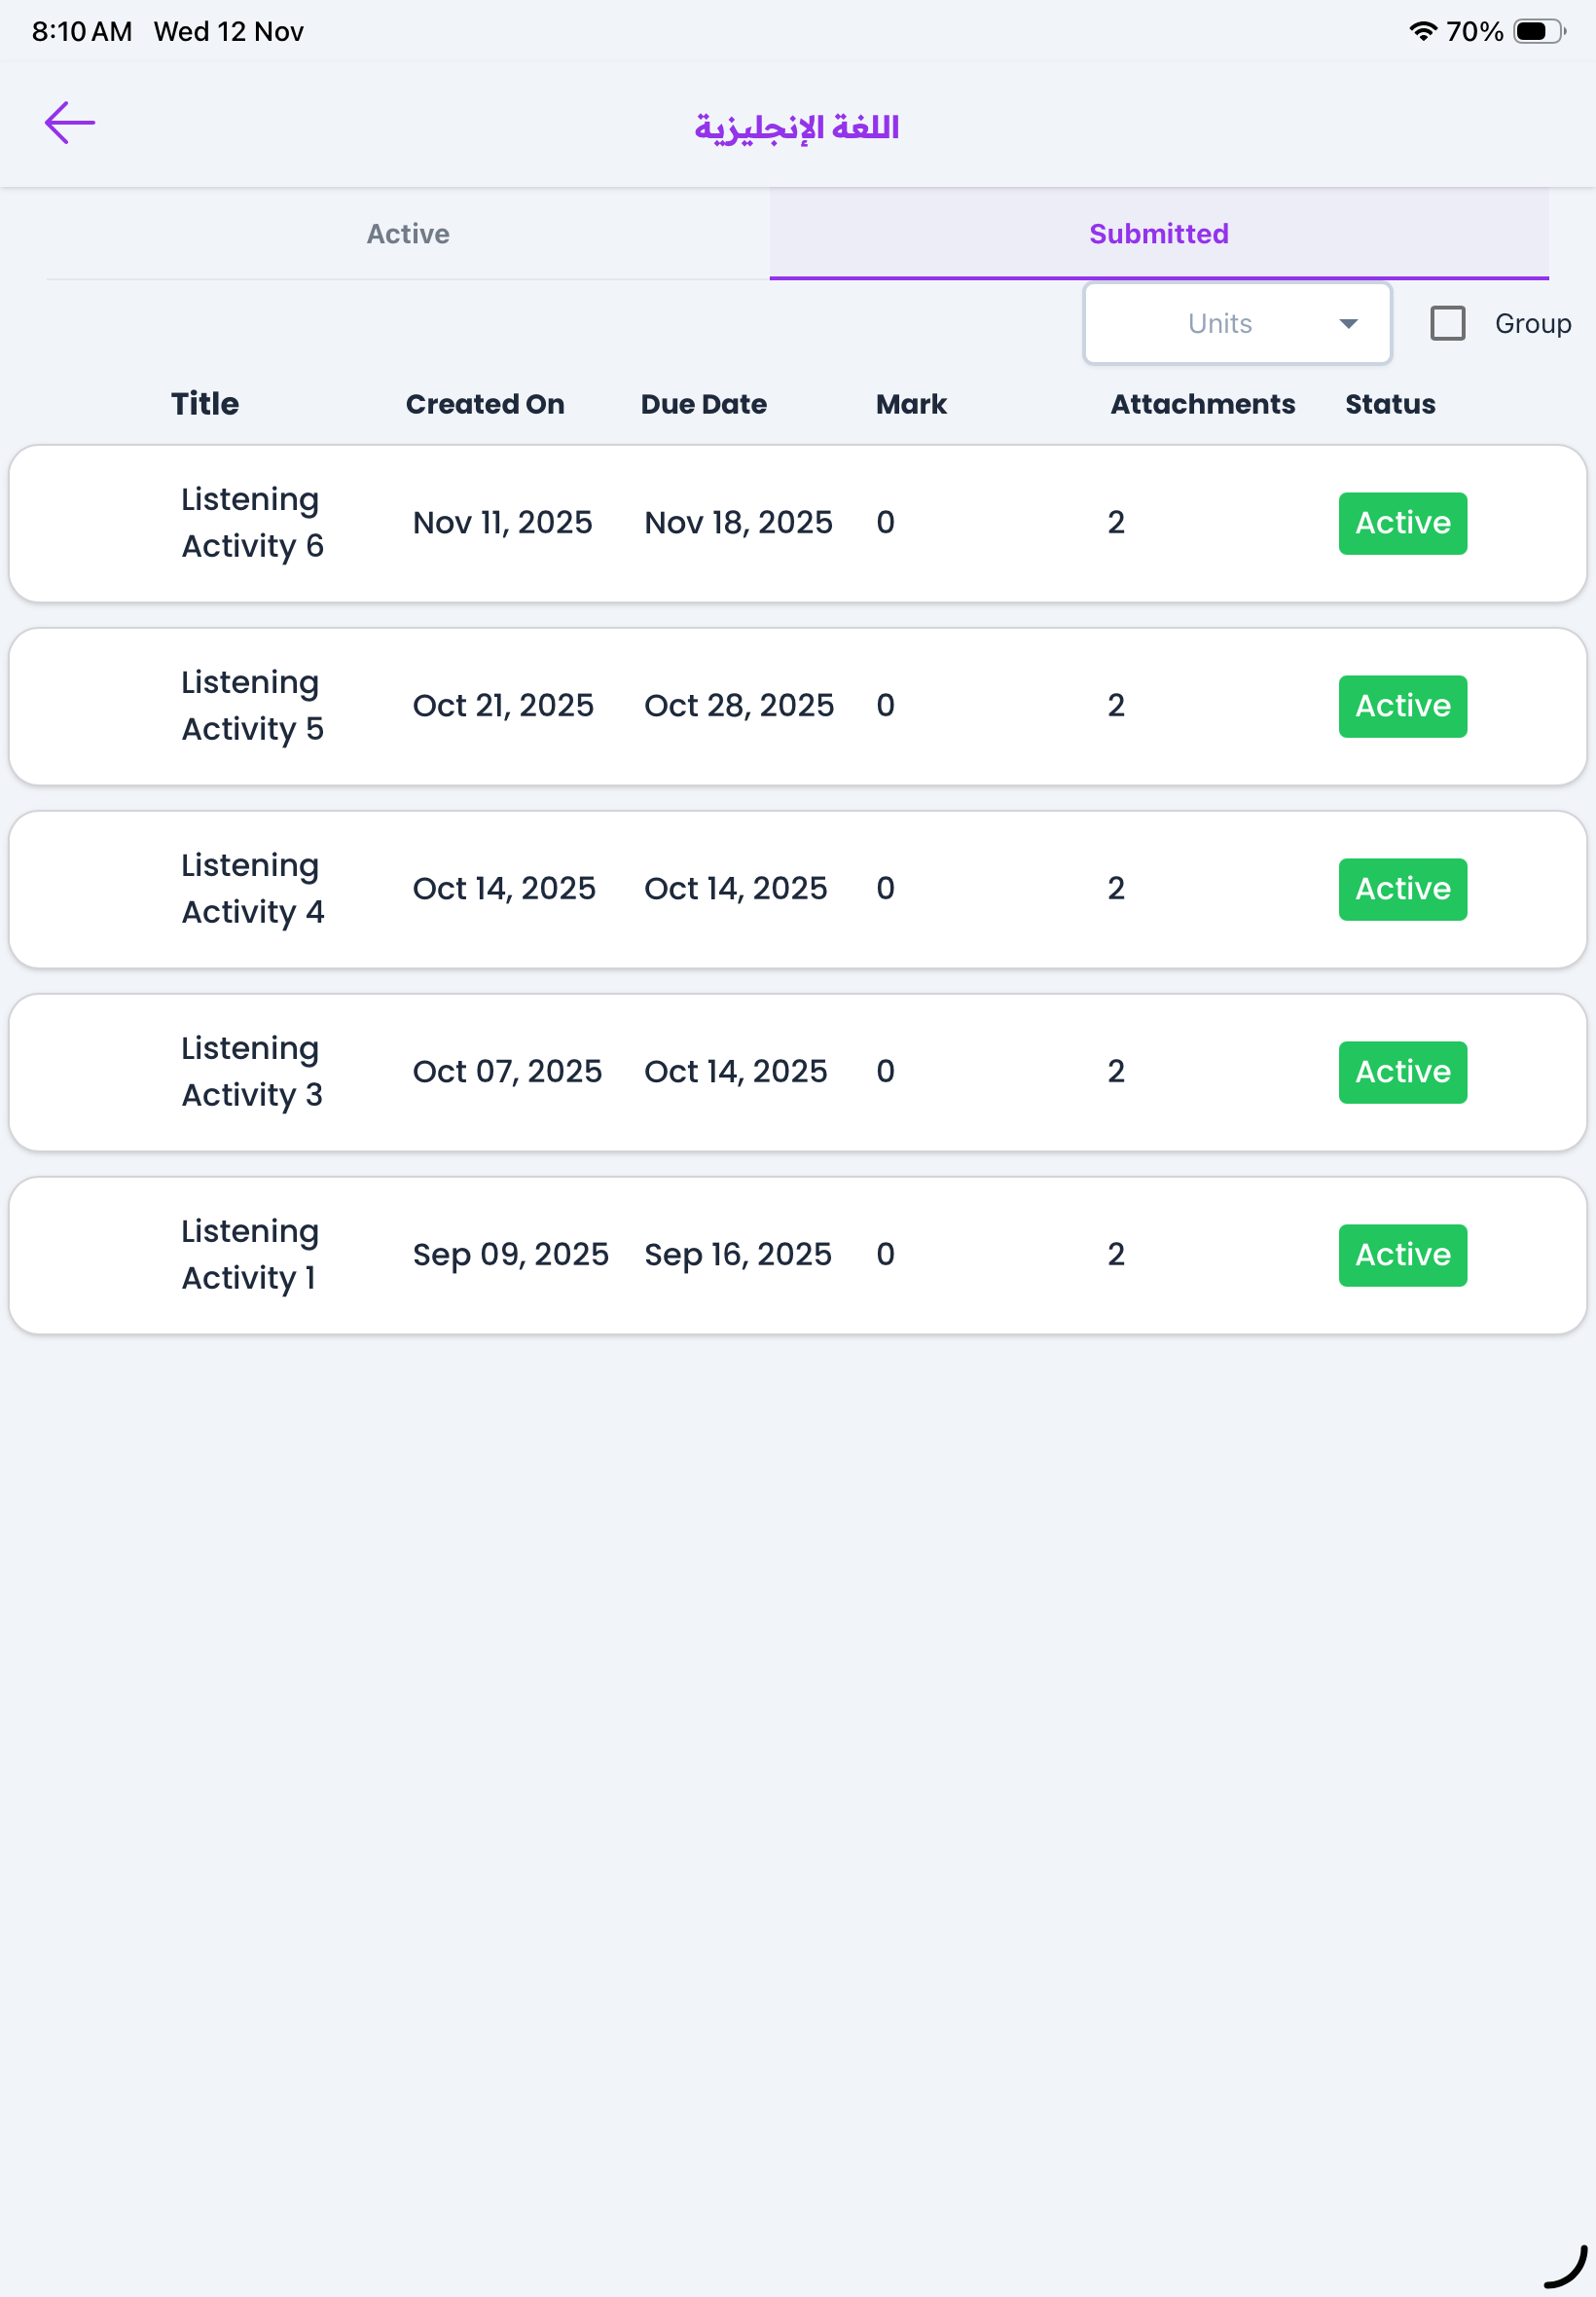Select the Submitted tab
The height and width of the screenshot is (2297, 1596).
(x=1158, y=234)
